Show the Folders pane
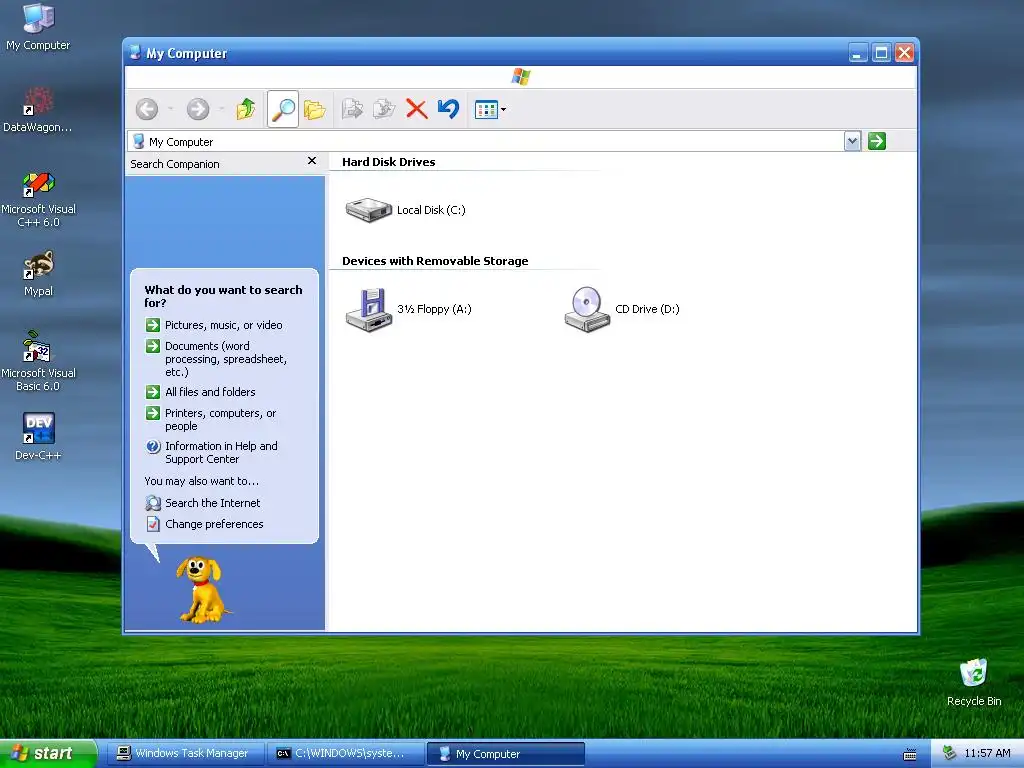This screenshot has height=768, width=1024. coord(315,109)
